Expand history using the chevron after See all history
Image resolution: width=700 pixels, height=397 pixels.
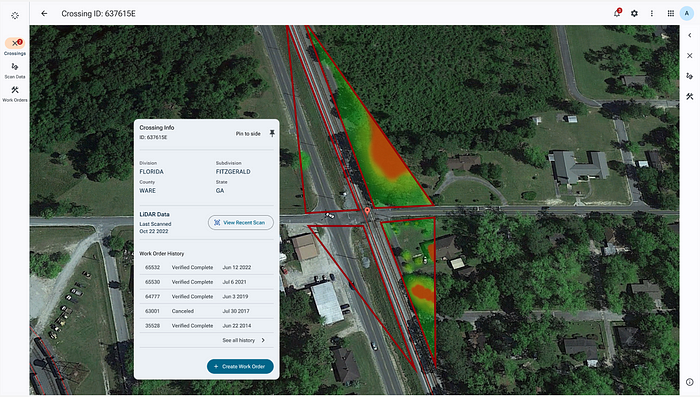tap(263, 340)
